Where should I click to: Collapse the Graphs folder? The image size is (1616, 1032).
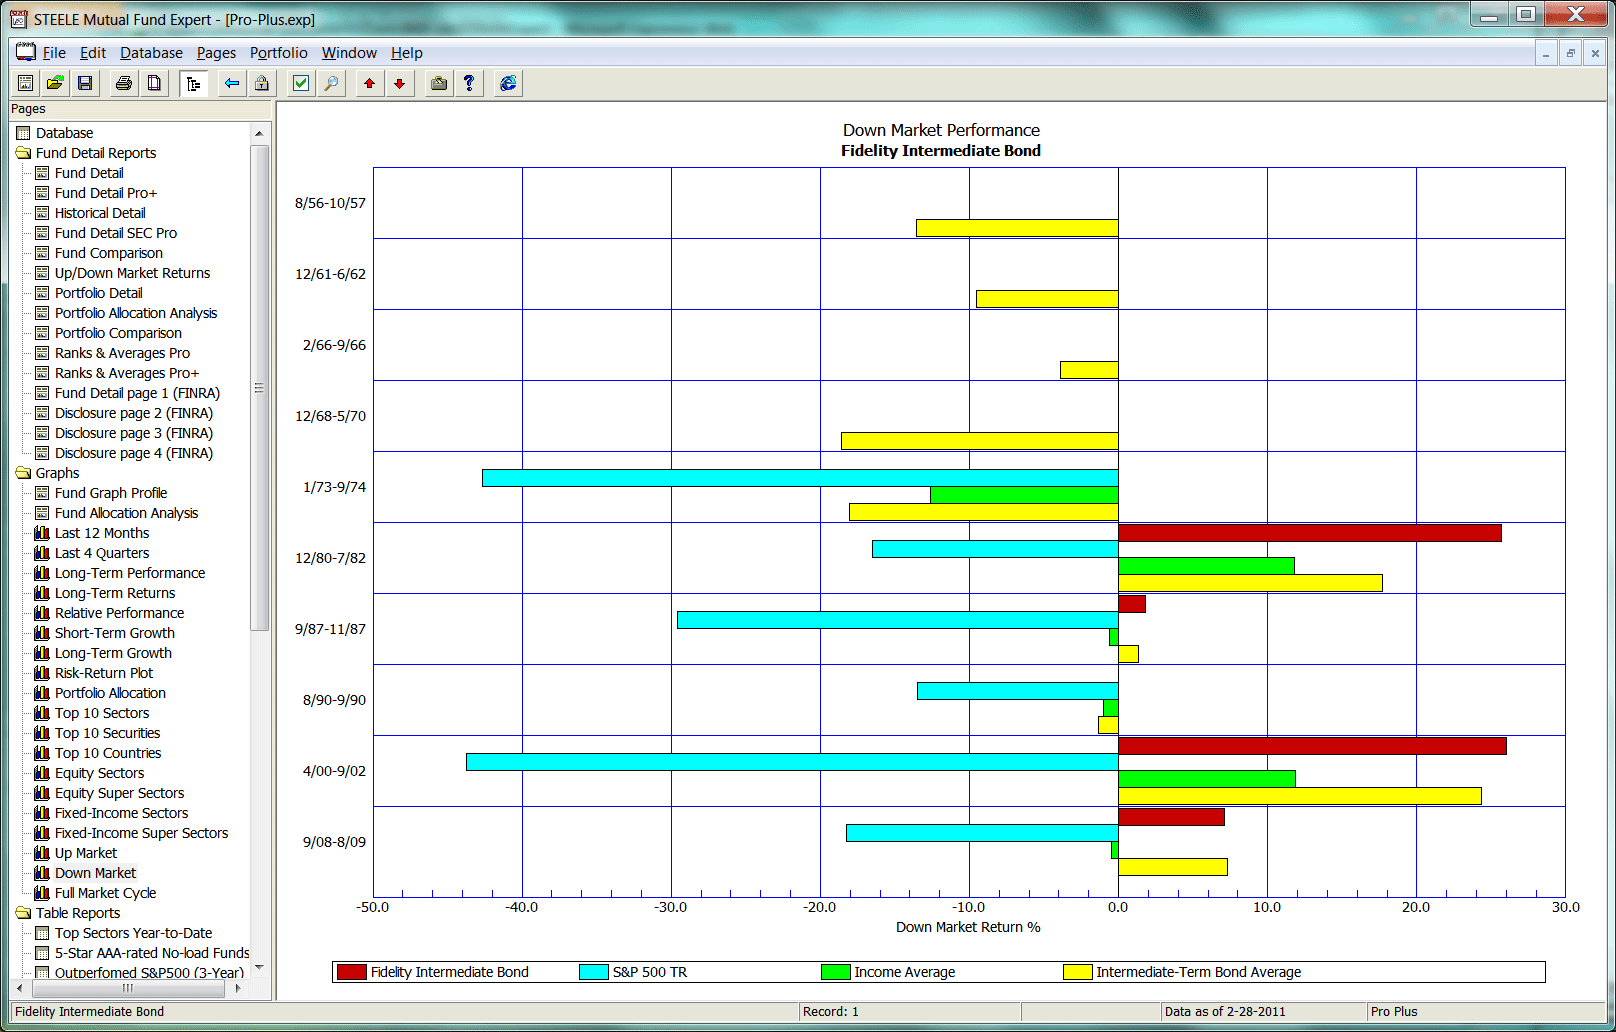pyautogui.click(x=23, y=473)
